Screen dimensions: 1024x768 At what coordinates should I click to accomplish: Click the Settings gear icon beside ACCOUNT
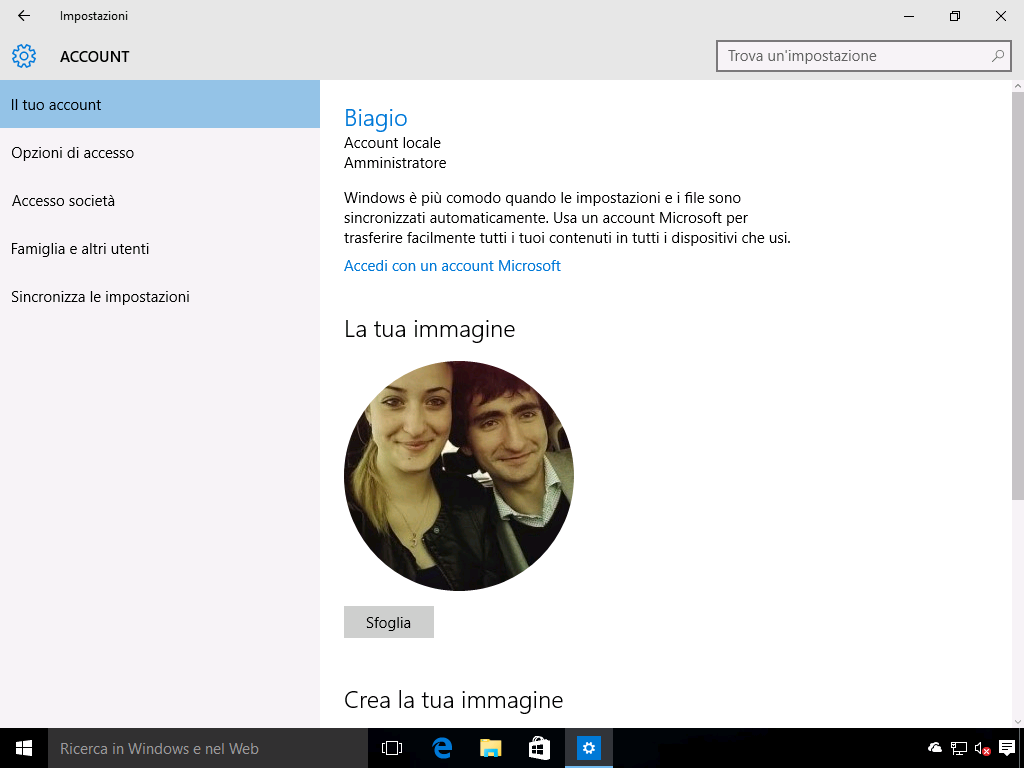pos(24,56)
